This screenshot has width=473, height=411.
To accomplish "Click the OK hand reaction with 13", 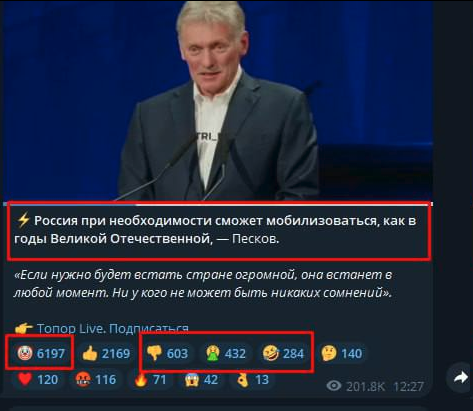I will tap(253, 379).
